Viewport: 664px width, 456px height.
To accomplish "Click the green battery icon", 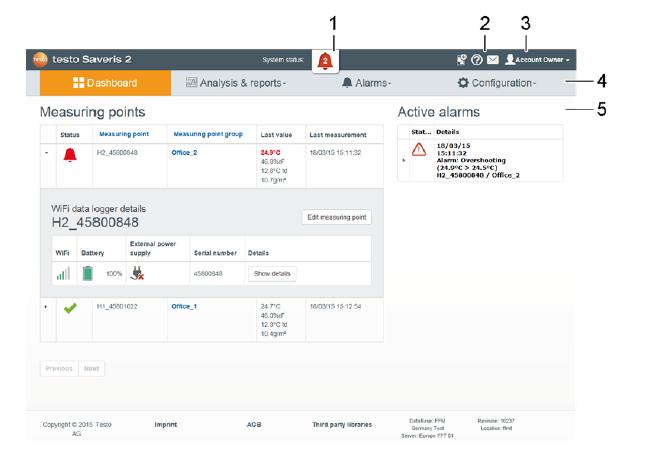I will click(88, 274).
